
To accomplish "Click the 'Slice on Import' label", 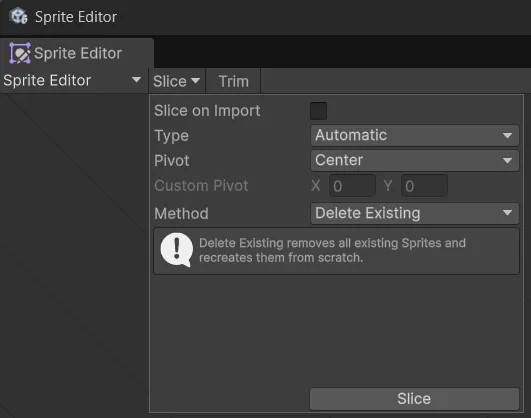I will [207, 111].
